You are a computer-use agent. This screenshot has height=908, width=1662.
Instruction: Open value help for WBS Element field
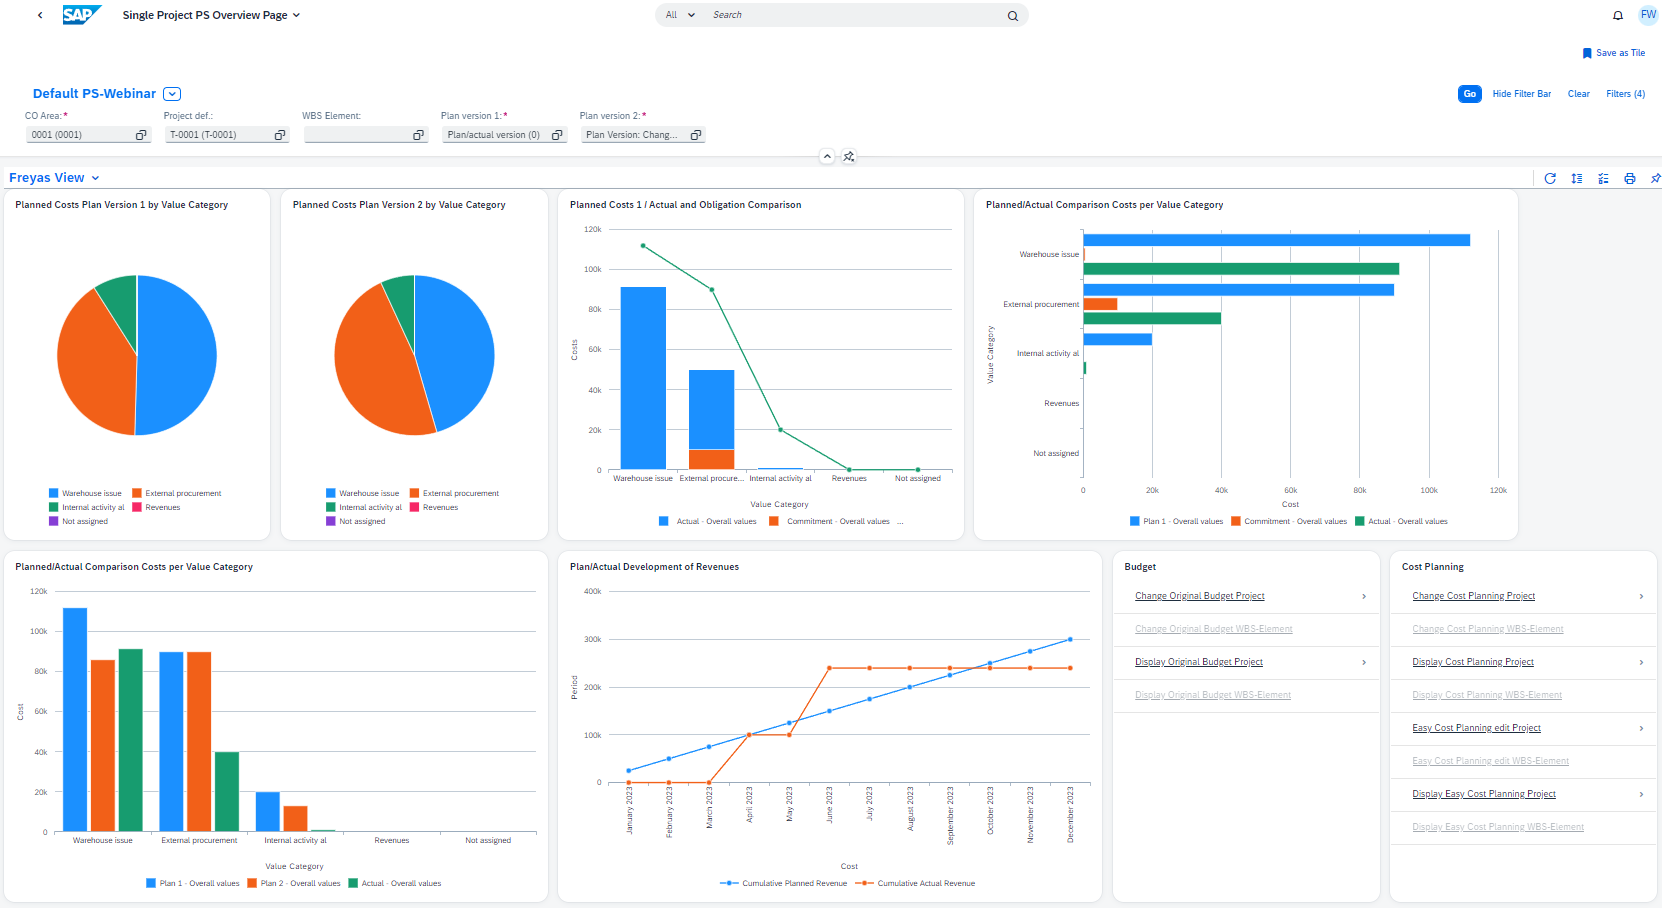pyautogui.click(x=418, y=135)
